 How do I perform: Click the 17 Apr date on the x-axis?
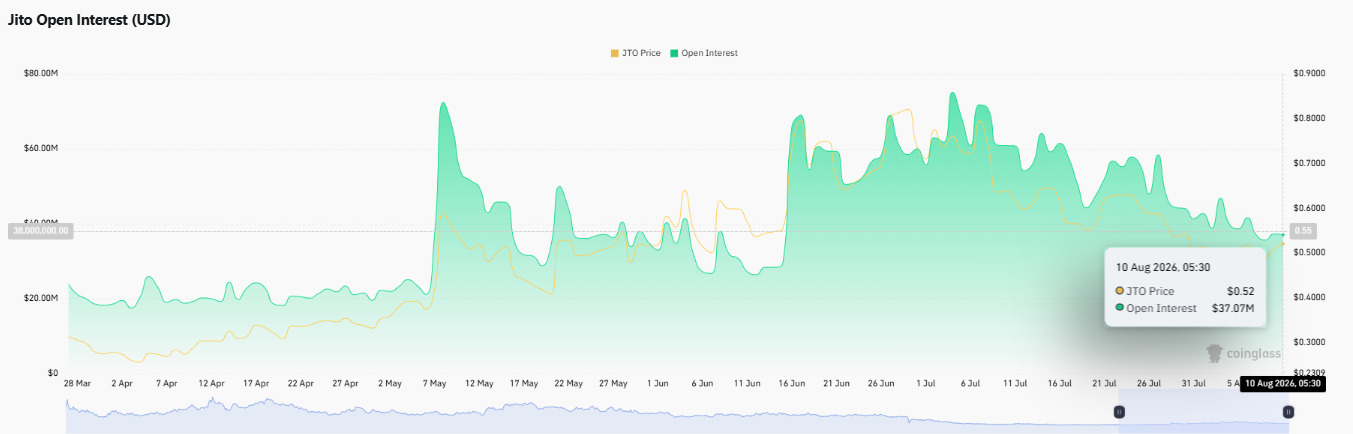click(256, 383)
